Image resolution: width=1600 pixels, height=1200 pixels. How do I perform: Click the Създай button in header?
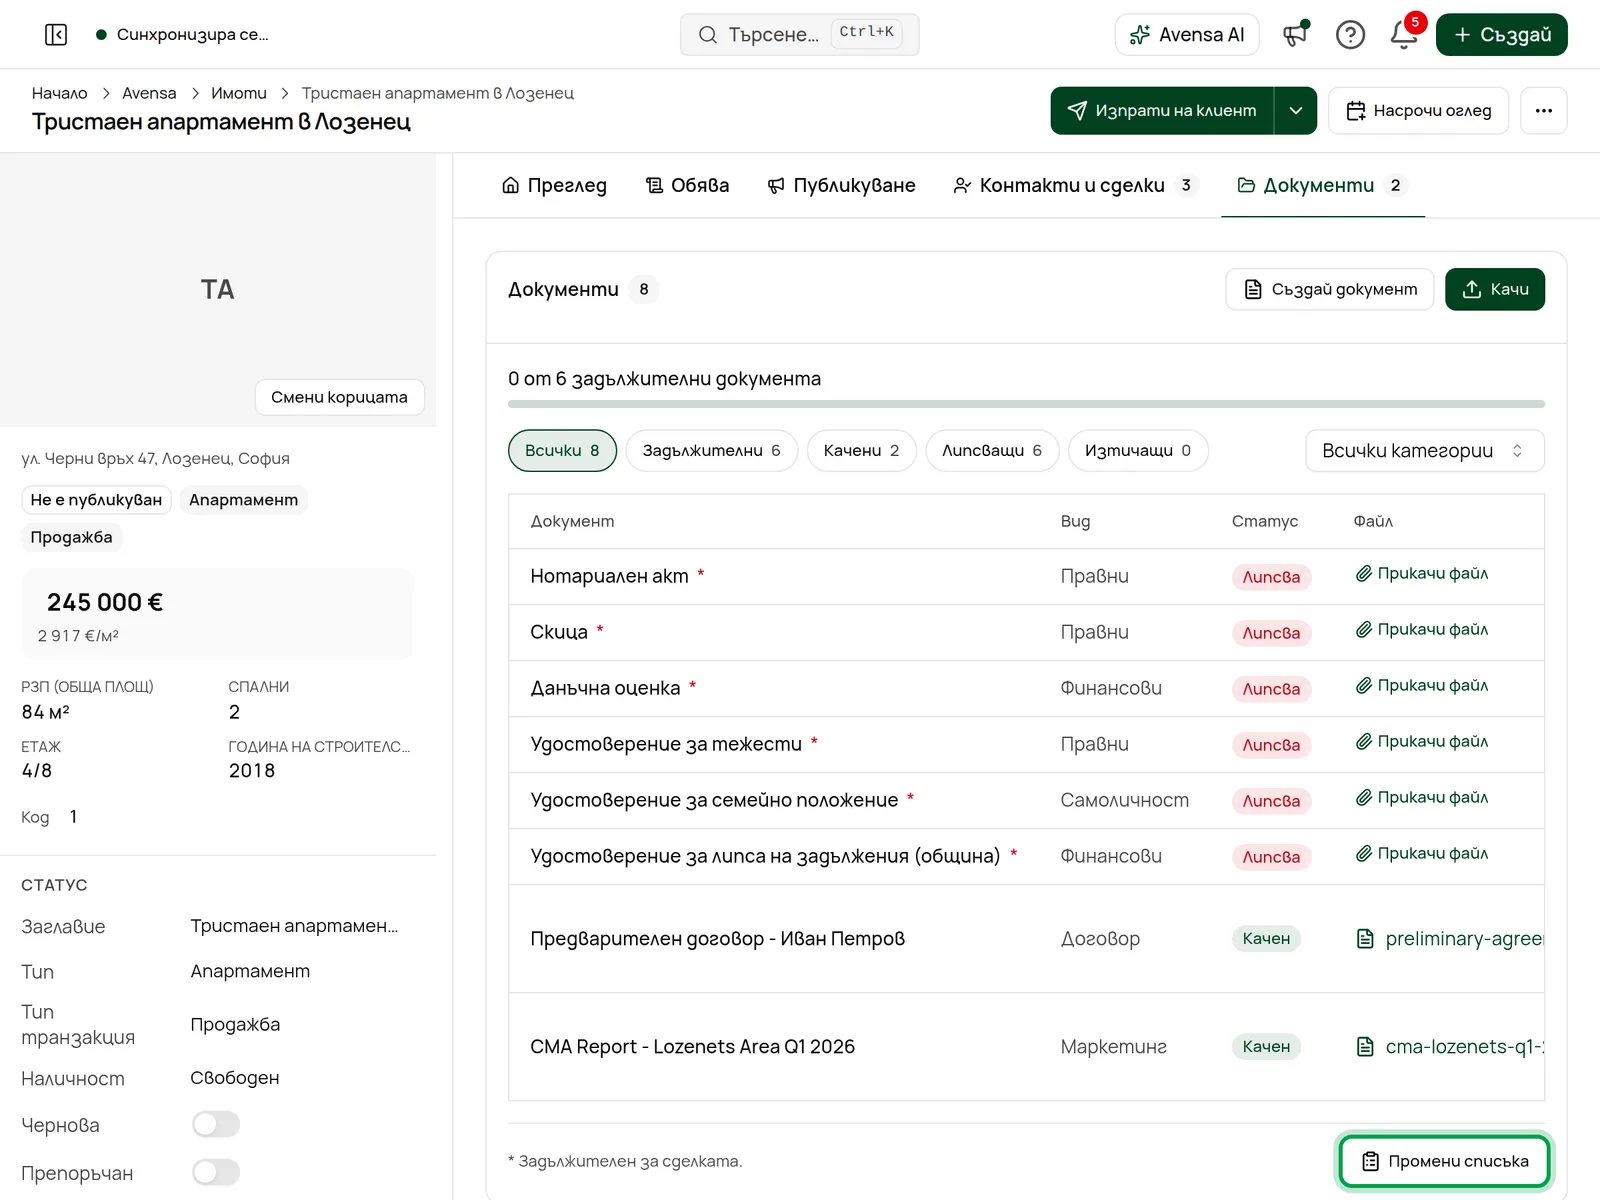pos(1501,35)
